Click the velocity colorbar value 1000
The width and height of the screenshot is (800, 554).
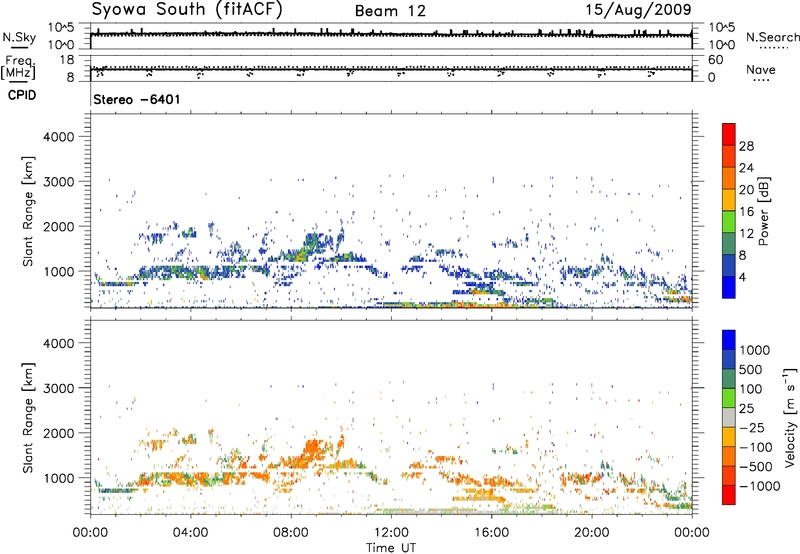coord(755,350)
